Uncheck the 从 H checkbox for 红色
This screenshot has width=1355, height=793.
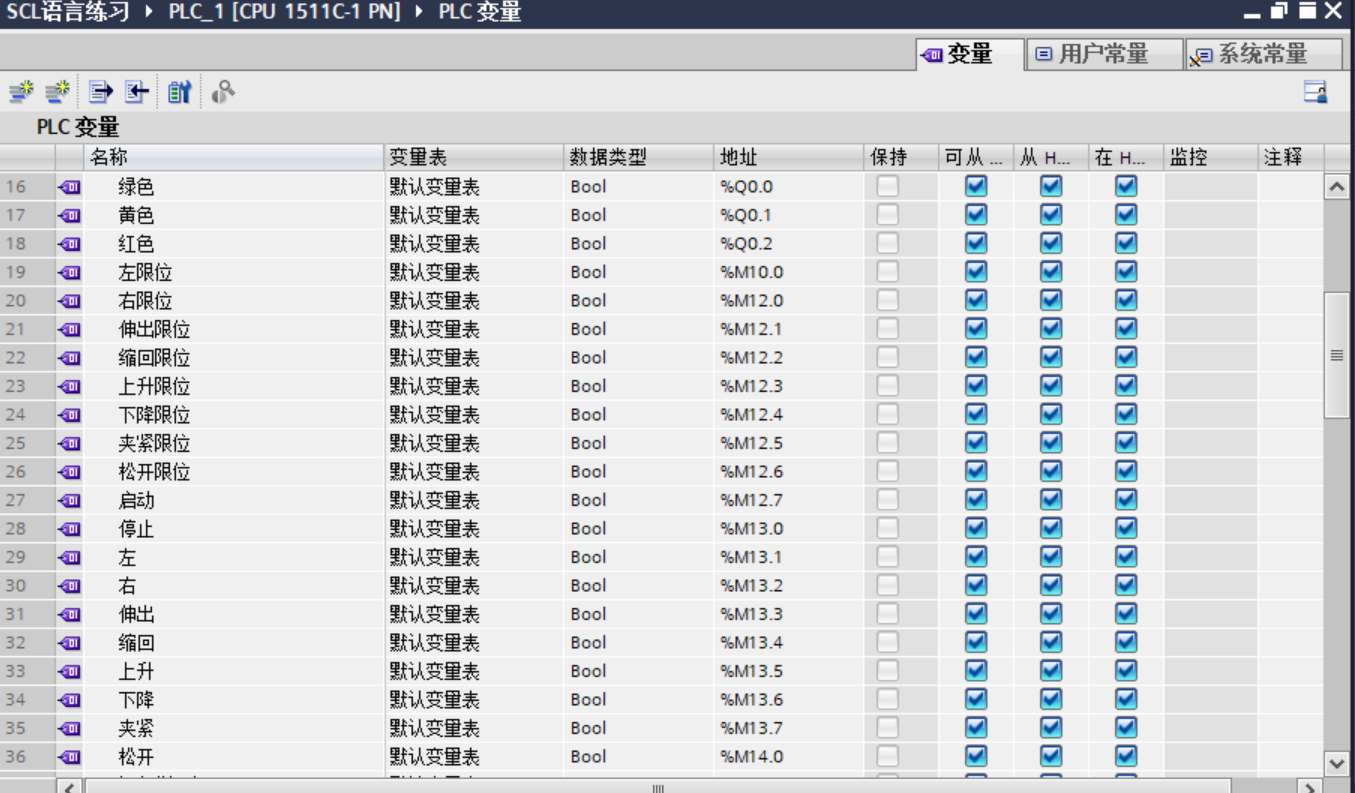point(1051,243)
